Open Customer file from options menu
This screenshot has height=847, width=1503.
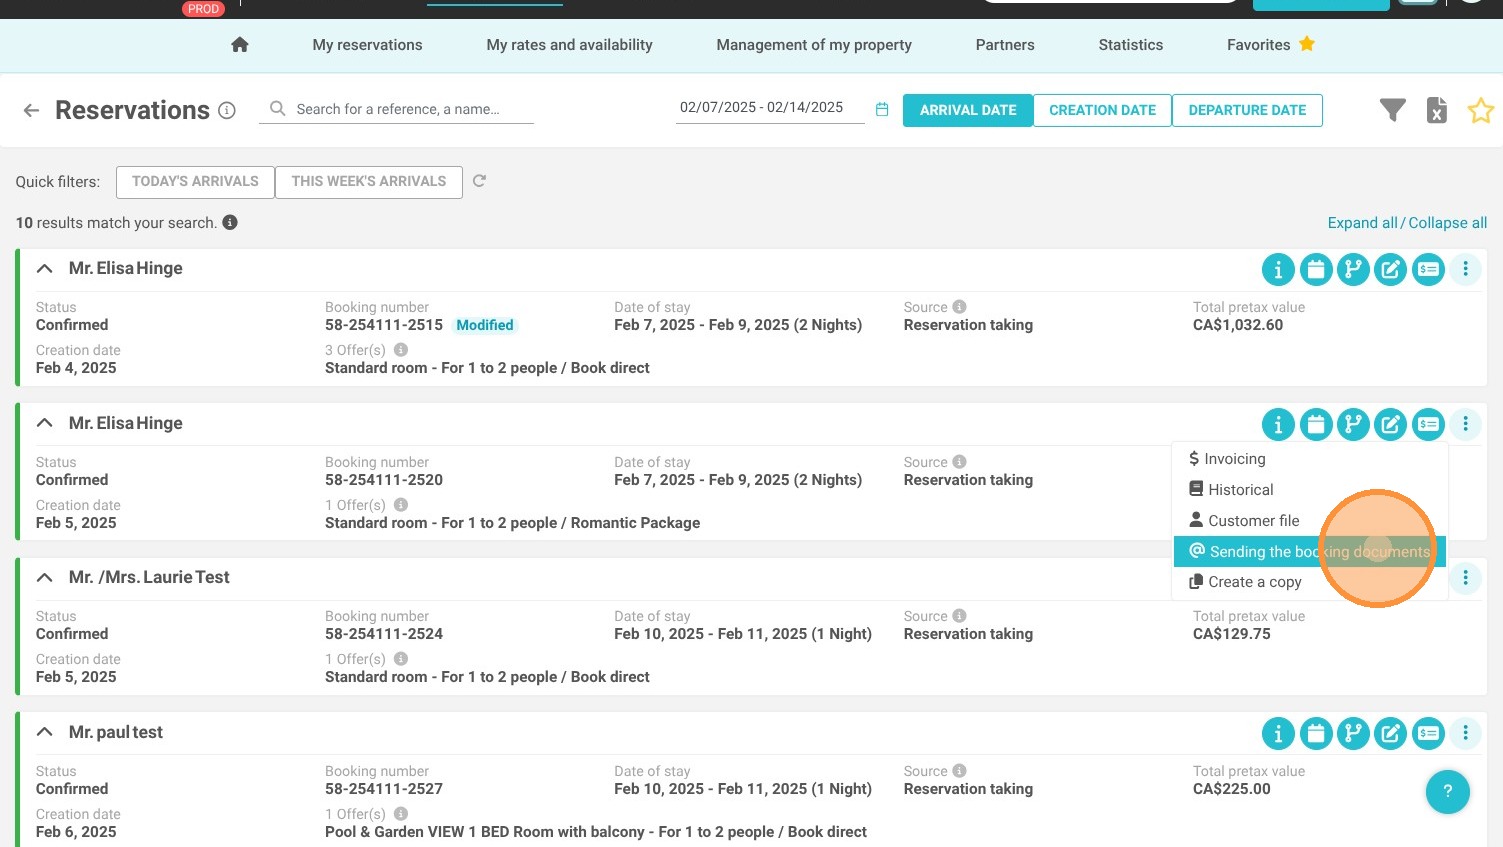click(x=1310, y=521)
